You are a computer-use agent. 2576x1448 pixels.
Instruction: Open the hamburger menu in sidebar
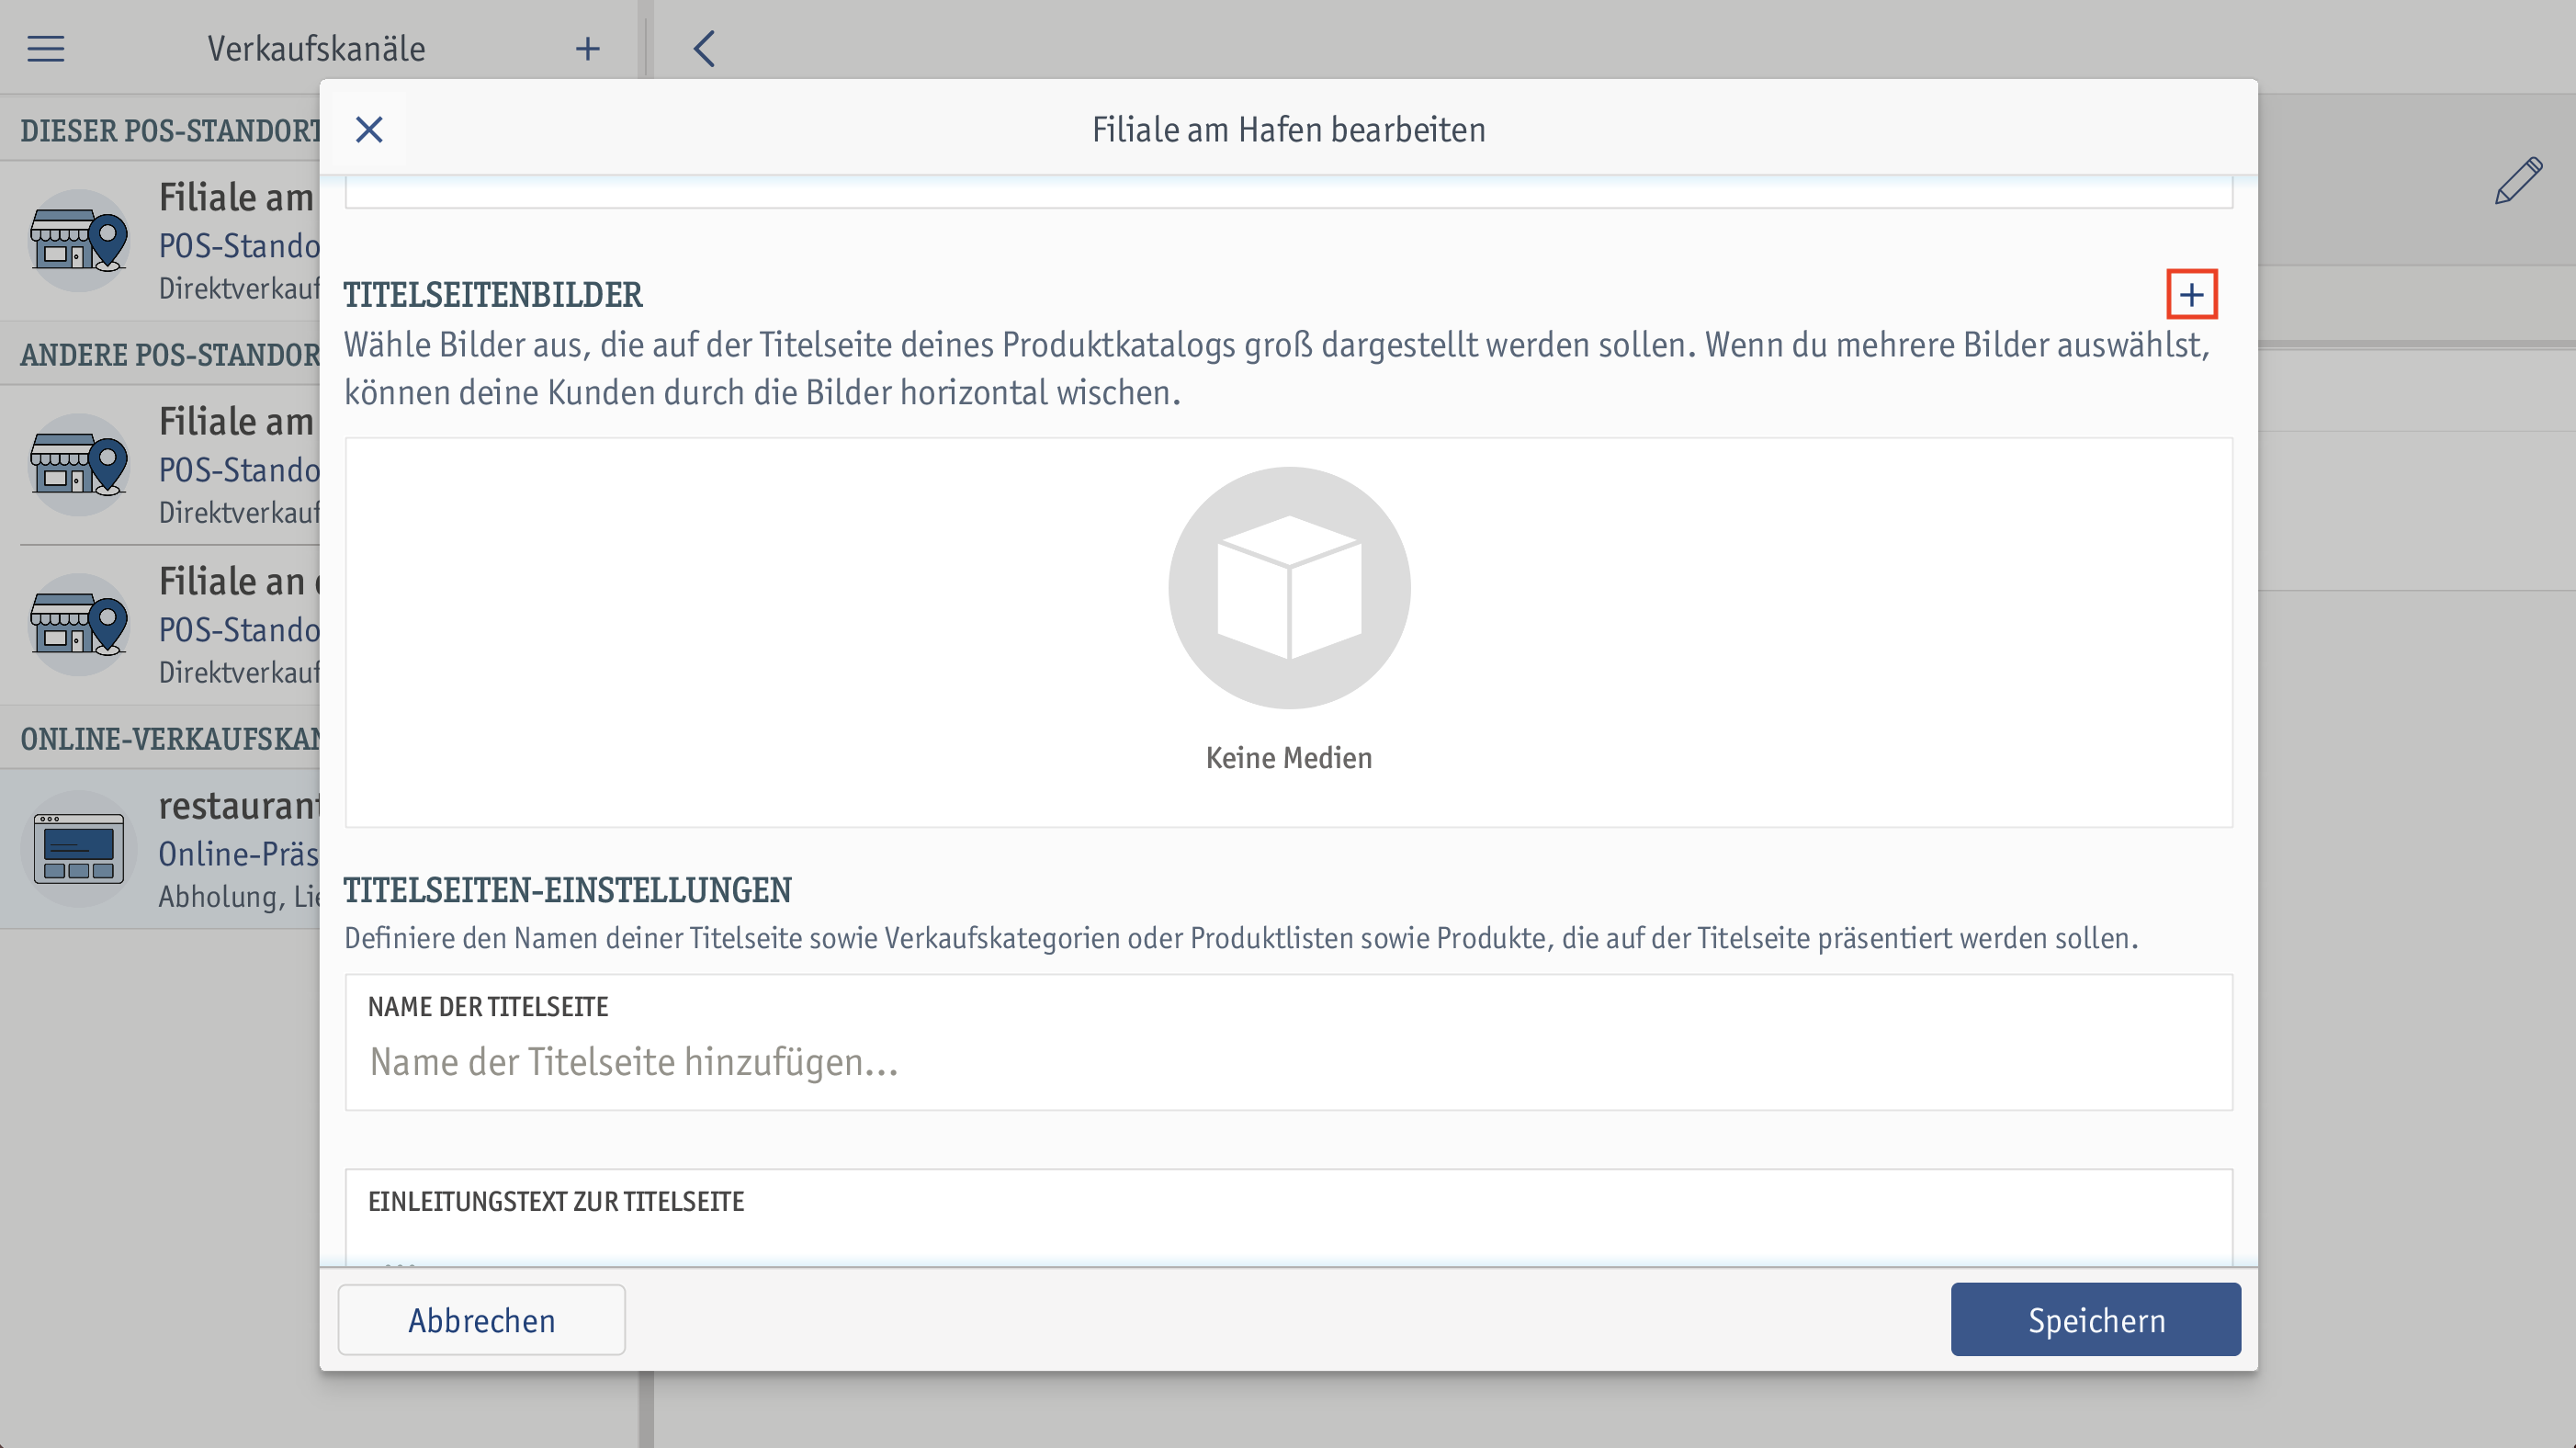pos(46,48)
